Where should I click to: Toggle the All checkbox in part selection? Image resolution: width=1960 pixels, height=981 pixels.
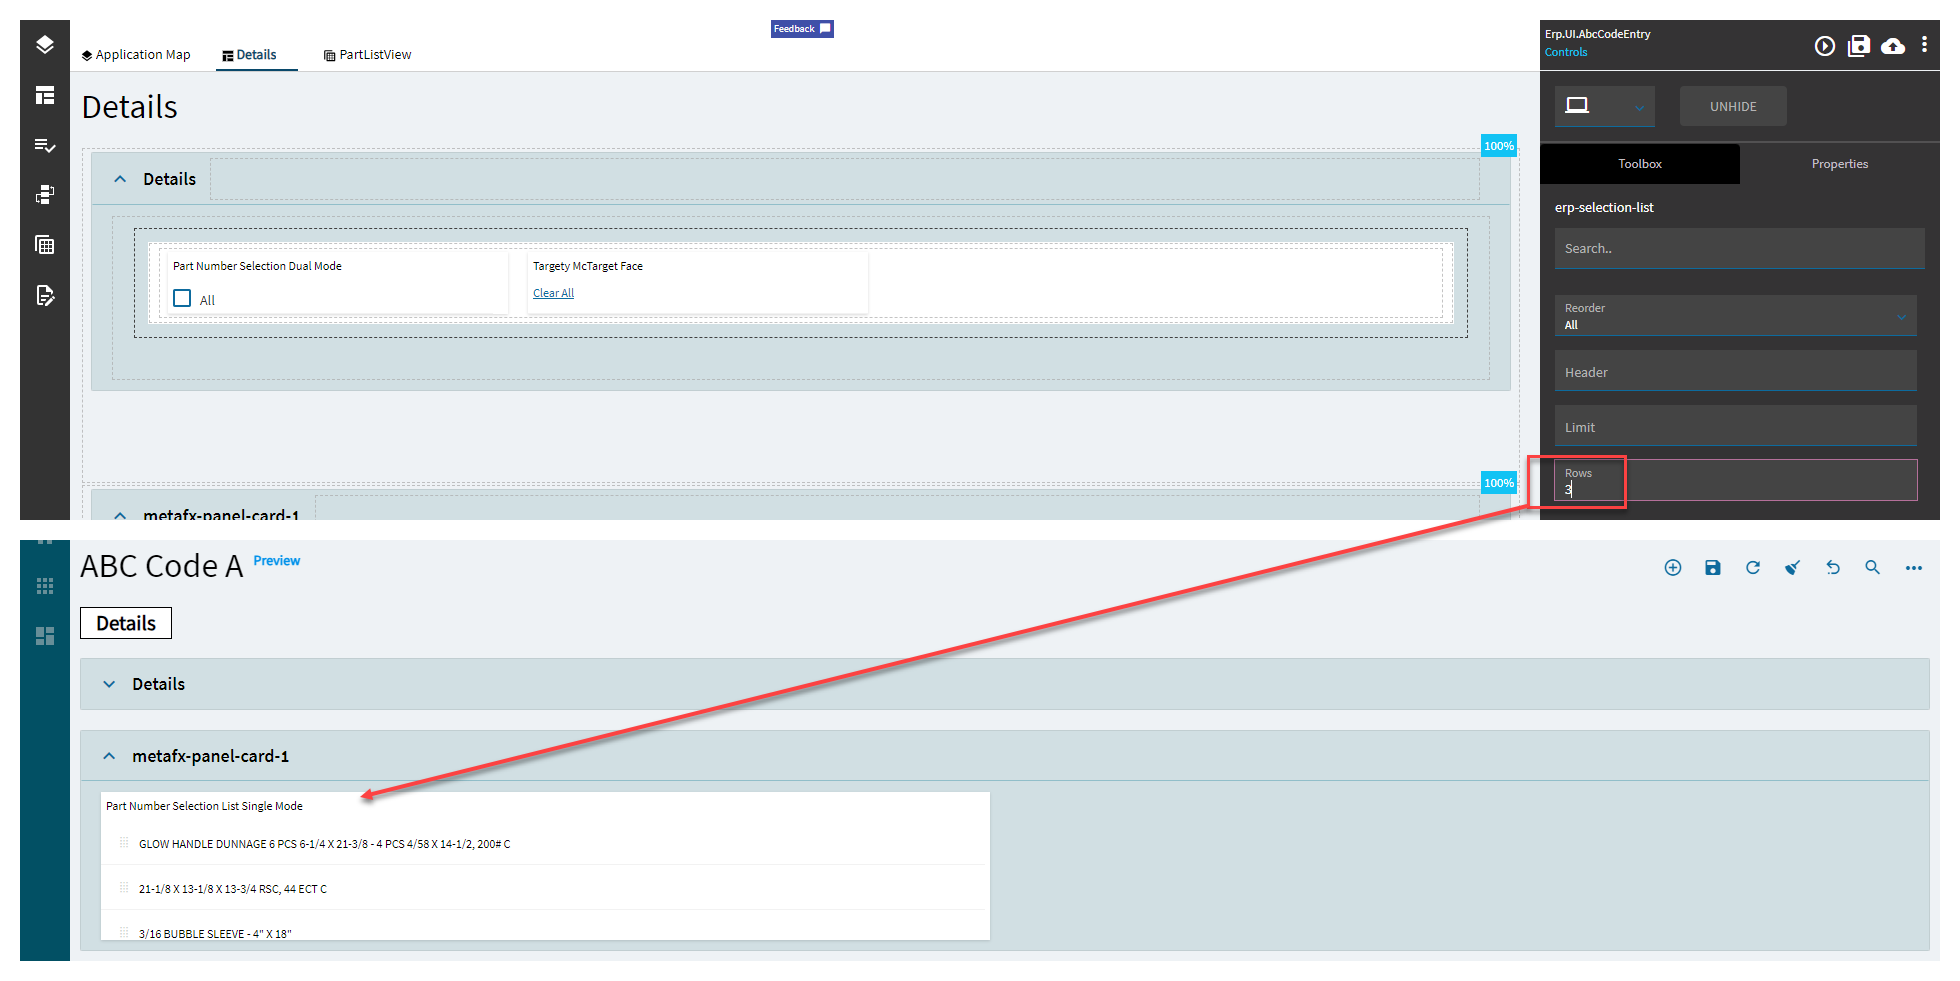182,298
